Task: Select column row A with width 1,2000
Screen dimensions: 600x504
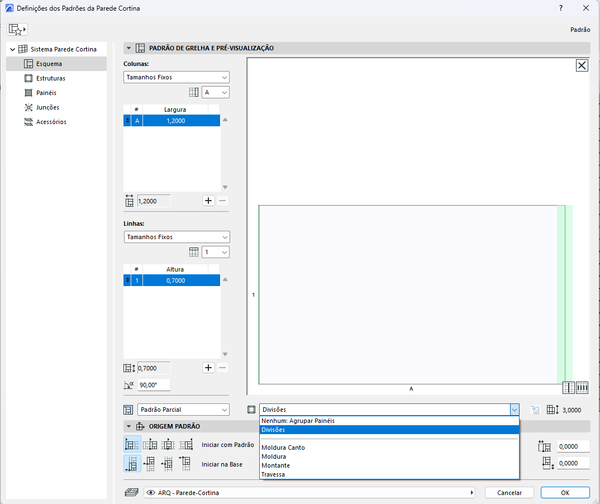Action: pyautogui.click(x=172, y=121)
